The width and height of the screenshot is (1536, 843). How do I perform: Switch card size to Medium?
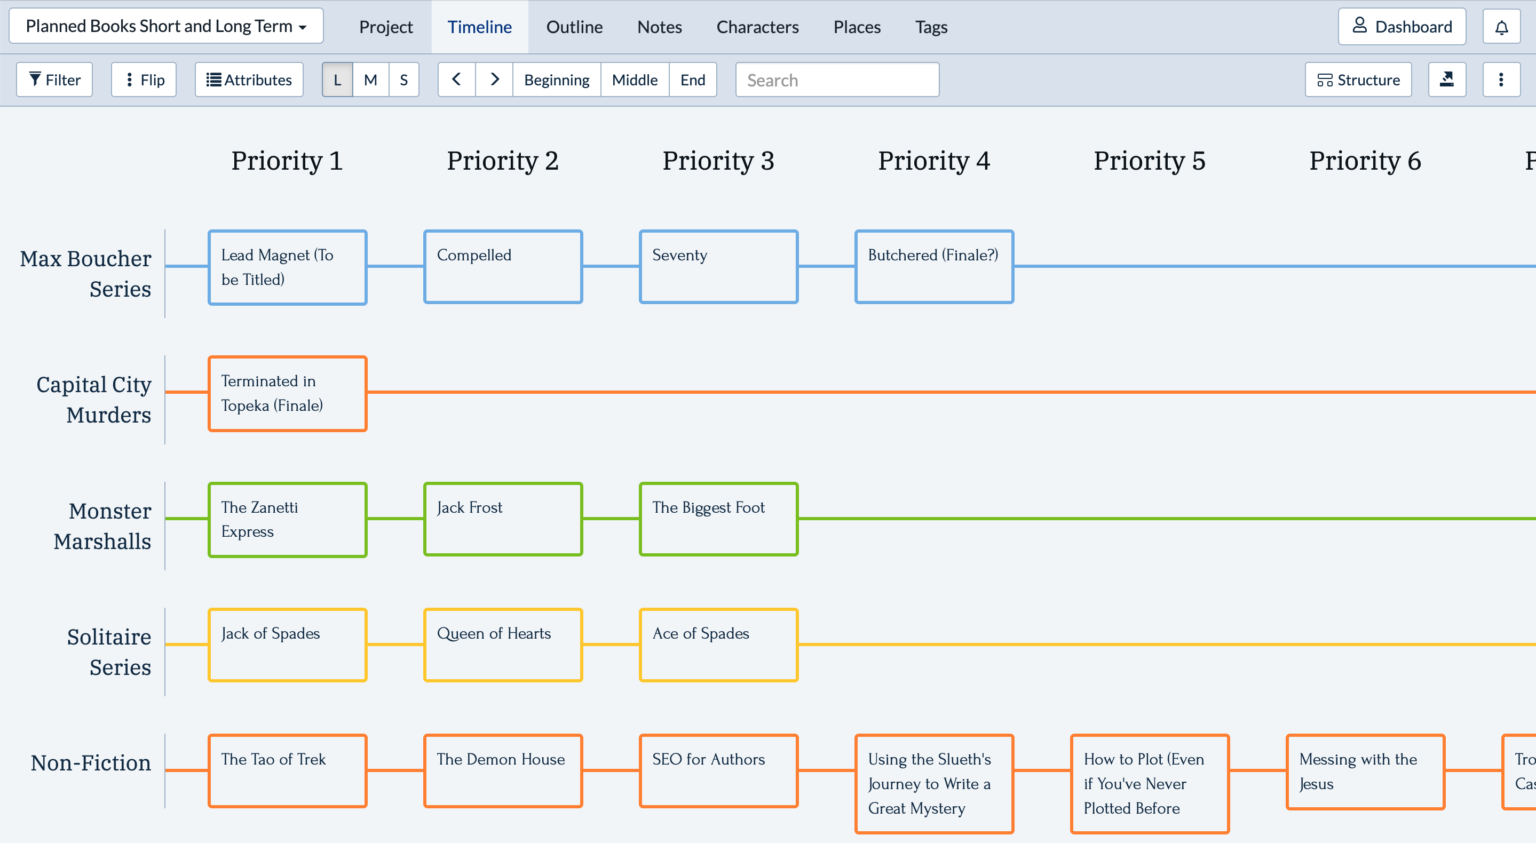click(x=370, y=79)
